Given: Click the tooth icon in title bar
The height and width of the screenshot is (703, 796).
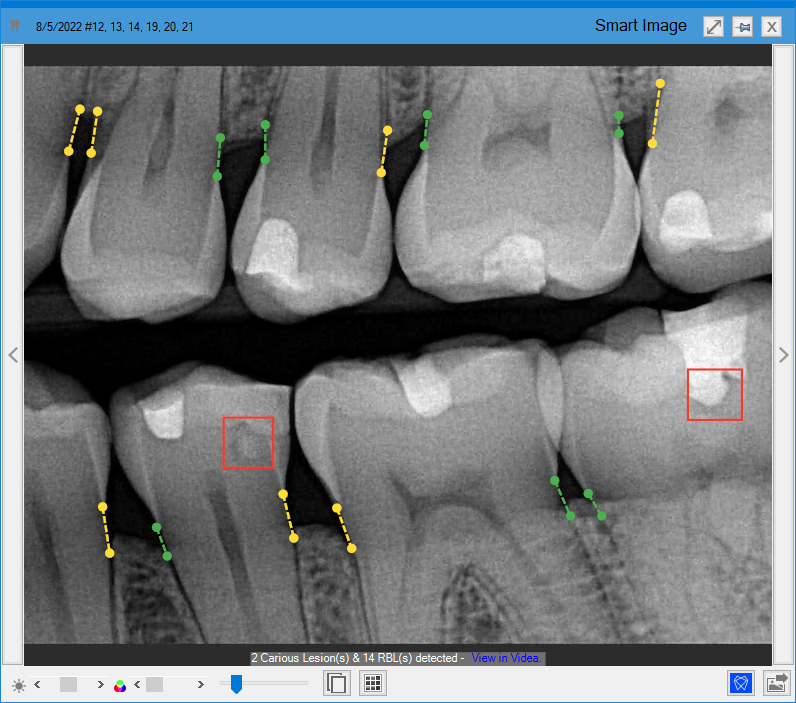Looking at the screenshot, I should [x=15, y=26].
